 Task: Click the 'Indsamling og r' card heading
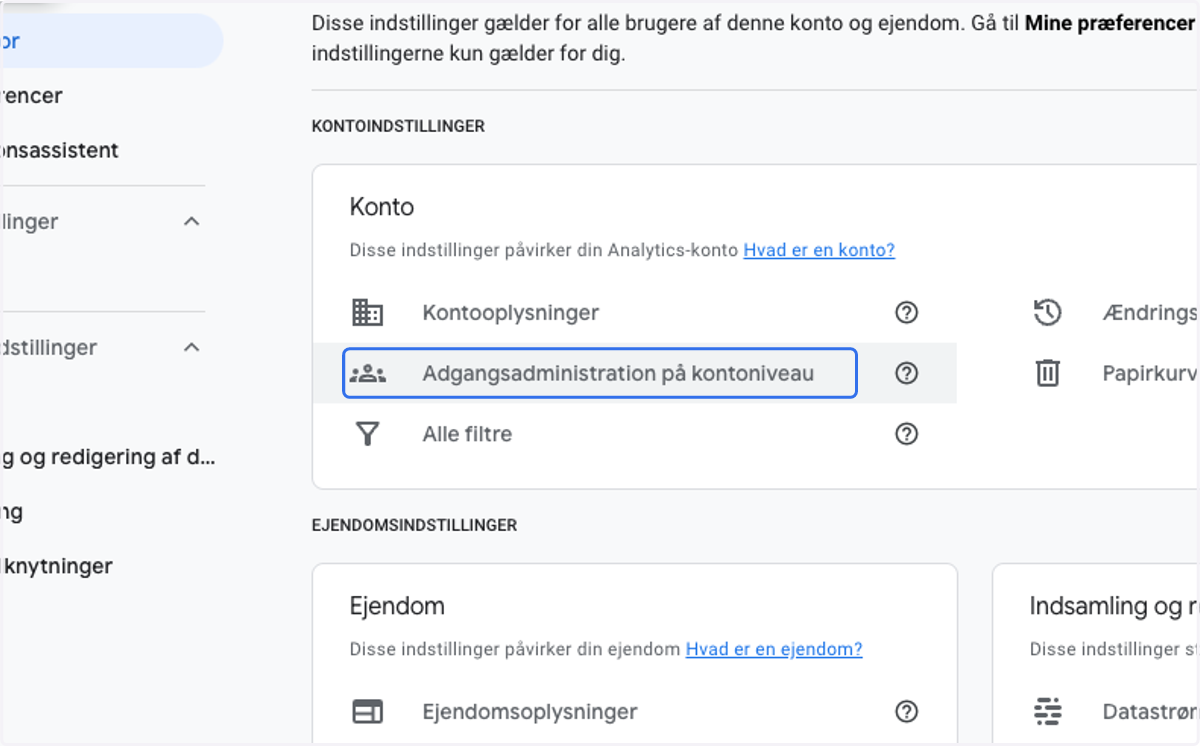pyautogui.click(x=1113, y=606)
